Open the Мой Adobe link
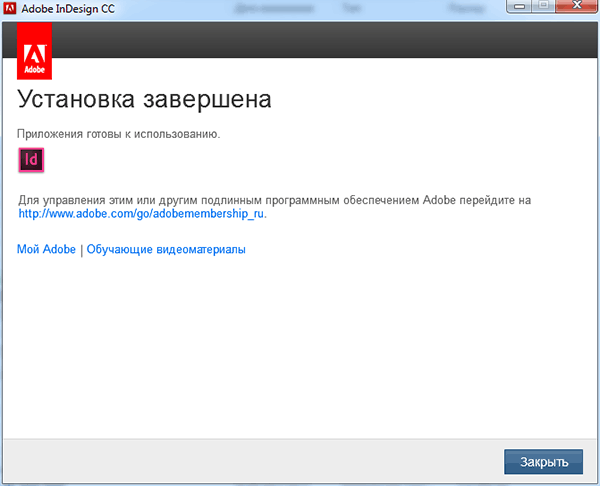Image resolution: width=600 pixels, height=486 pixels. [46, 249]
